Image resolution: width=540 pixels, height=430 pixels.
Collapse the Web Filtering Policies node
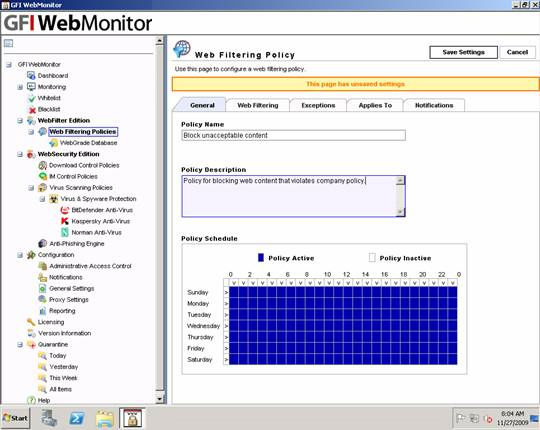[31, 132]
